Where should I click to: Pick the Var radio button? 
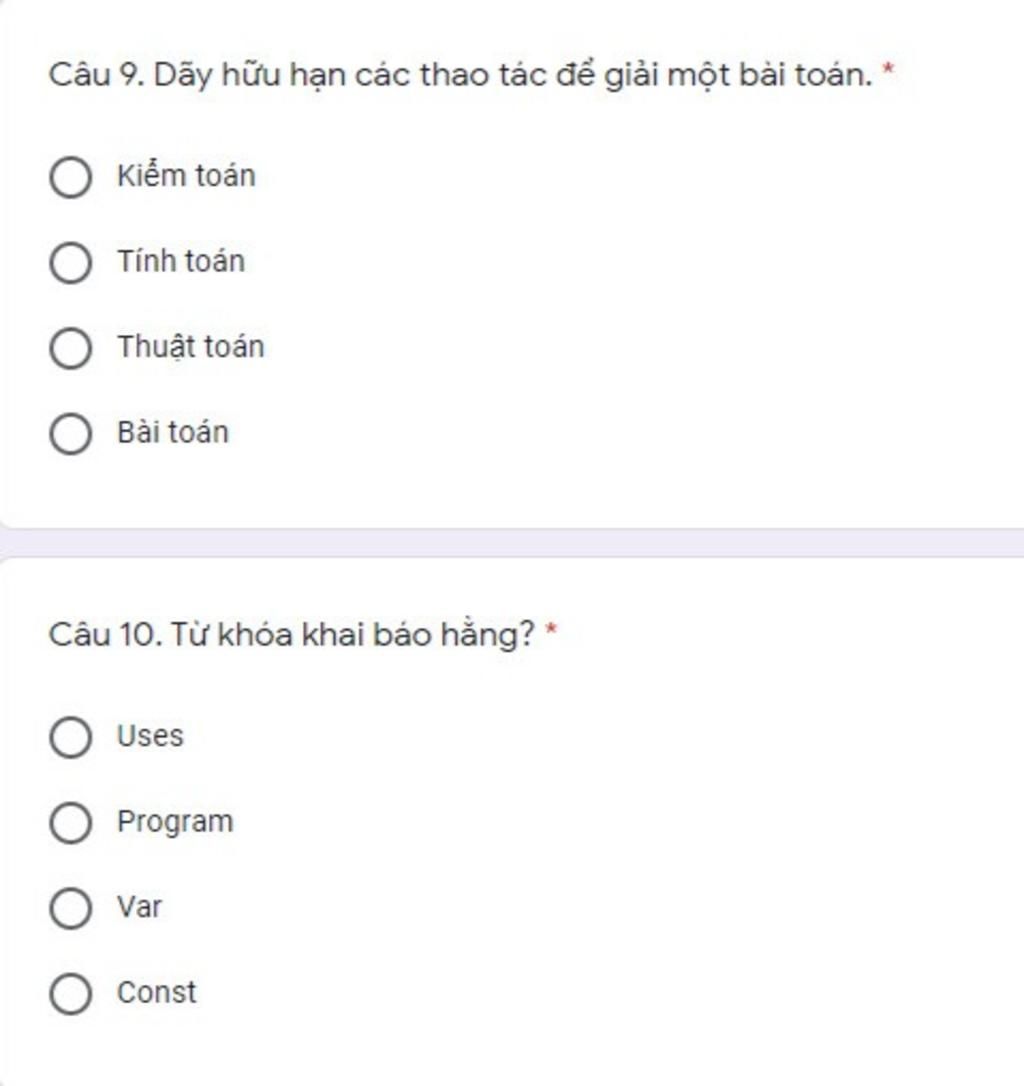(71, 908)
